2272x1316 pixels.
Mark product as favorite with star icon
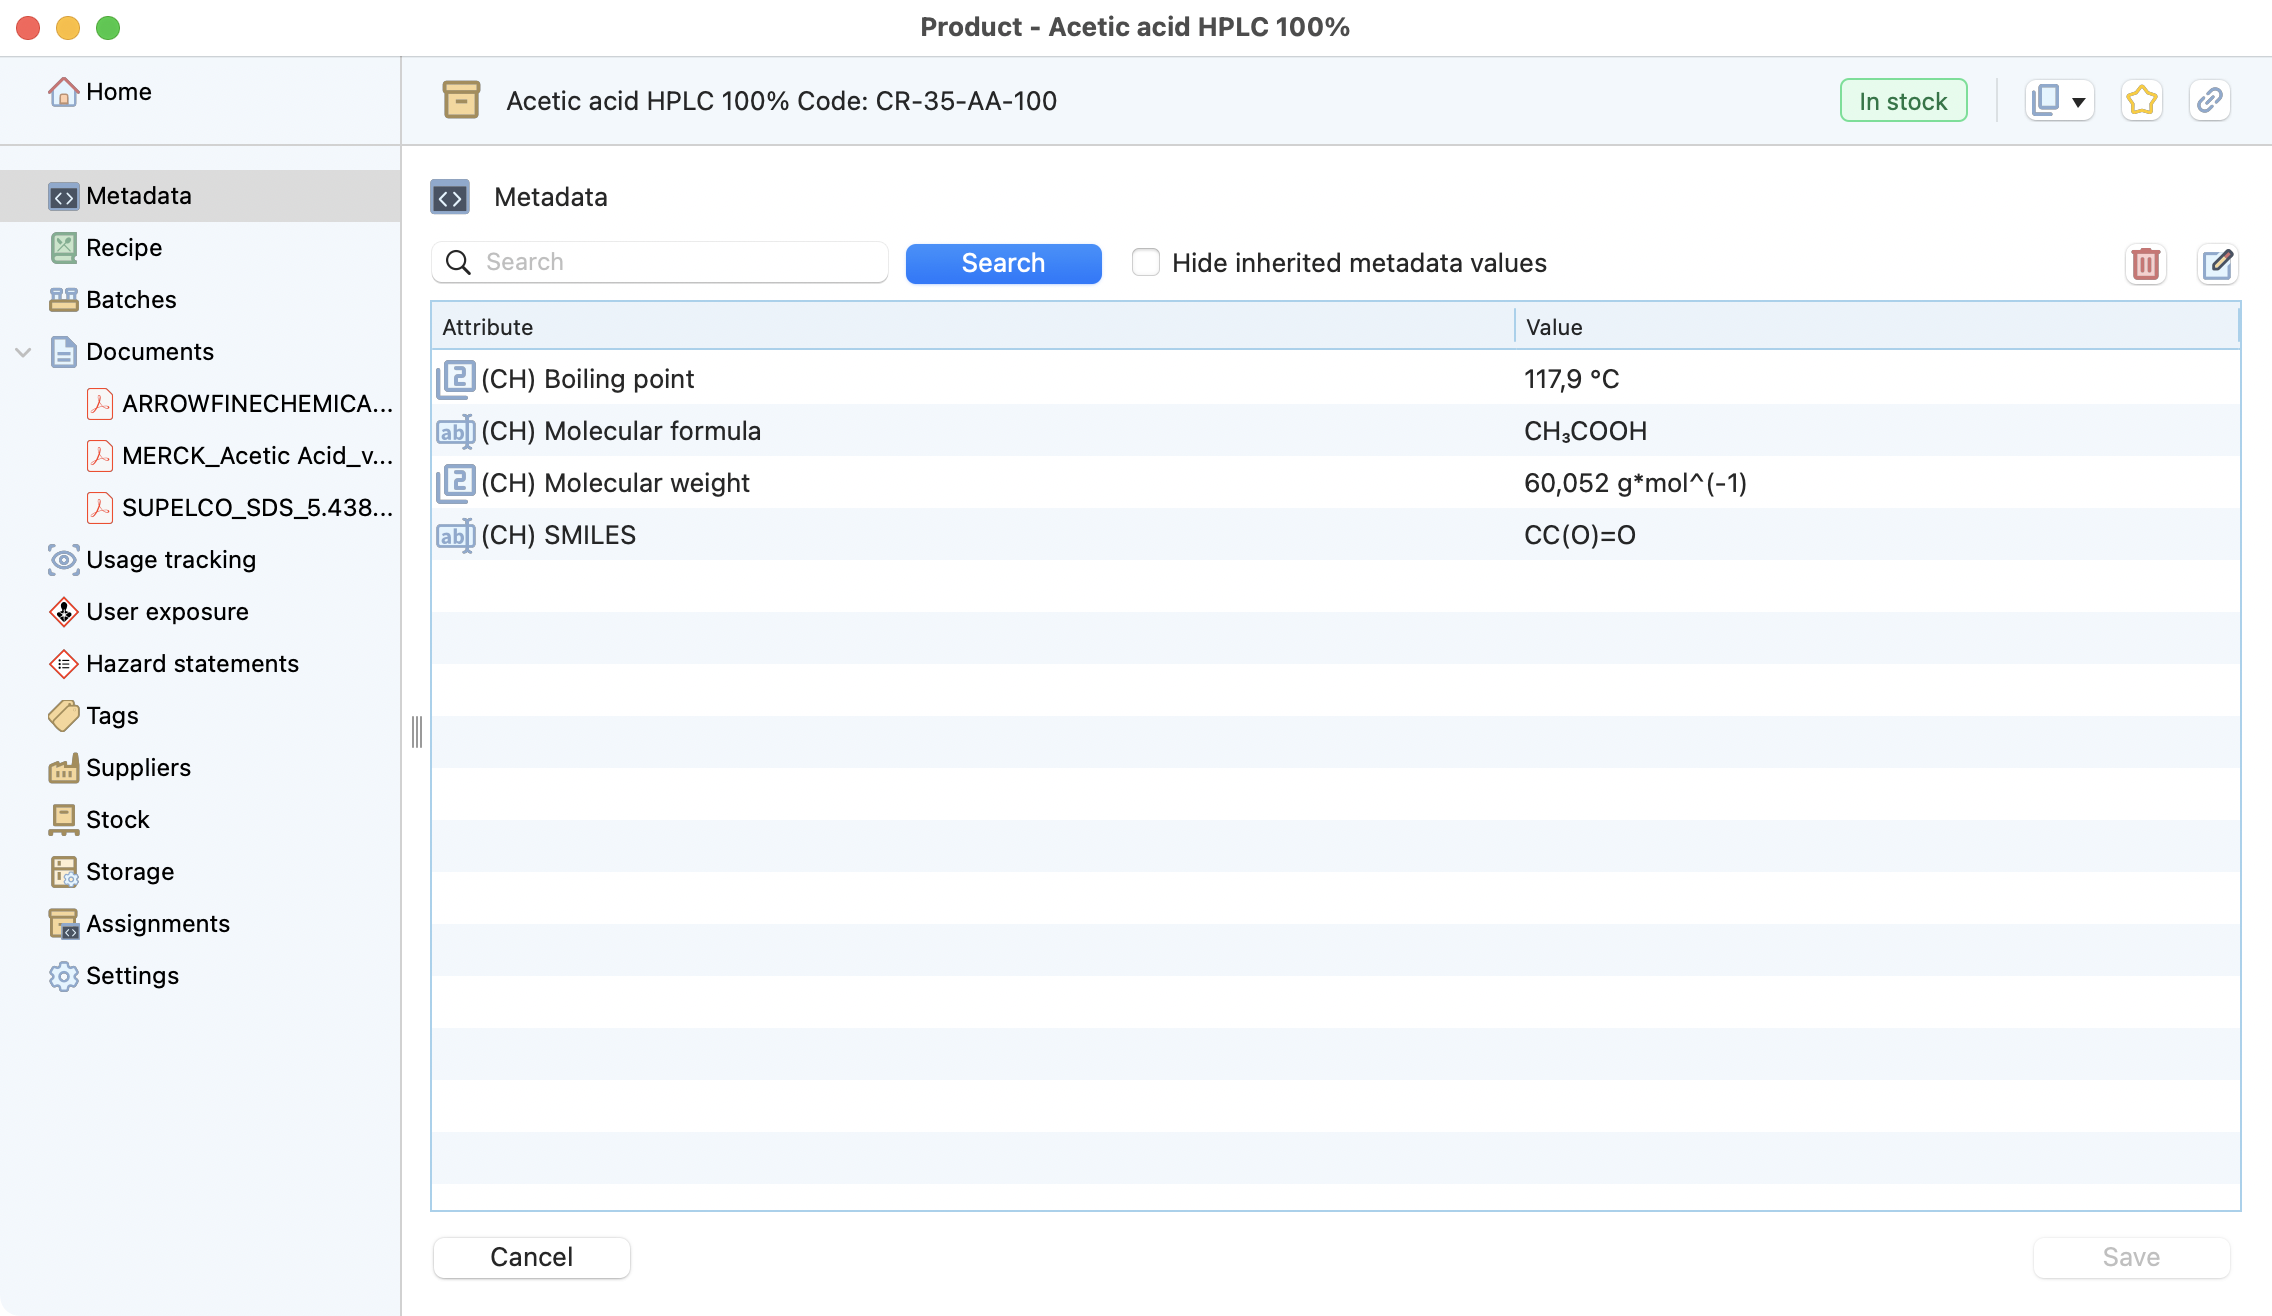pyautogui.click(x=2141, y=101)
